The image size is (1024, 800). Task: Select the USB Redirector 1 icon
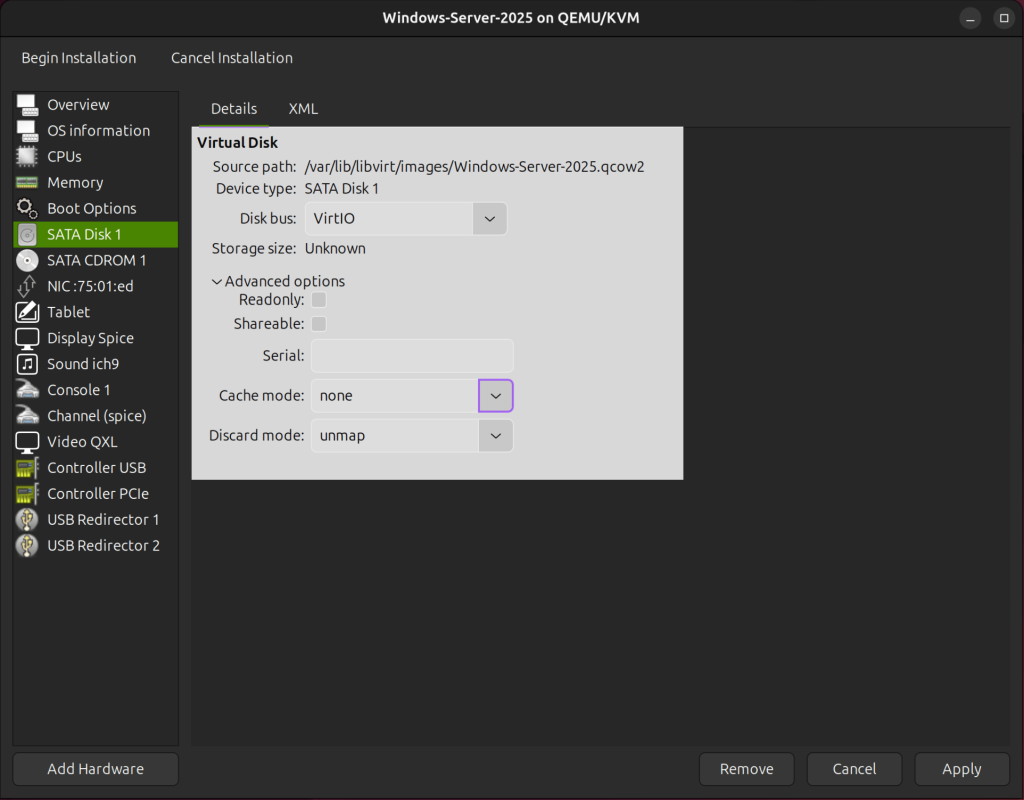click(x=27, y=520)
